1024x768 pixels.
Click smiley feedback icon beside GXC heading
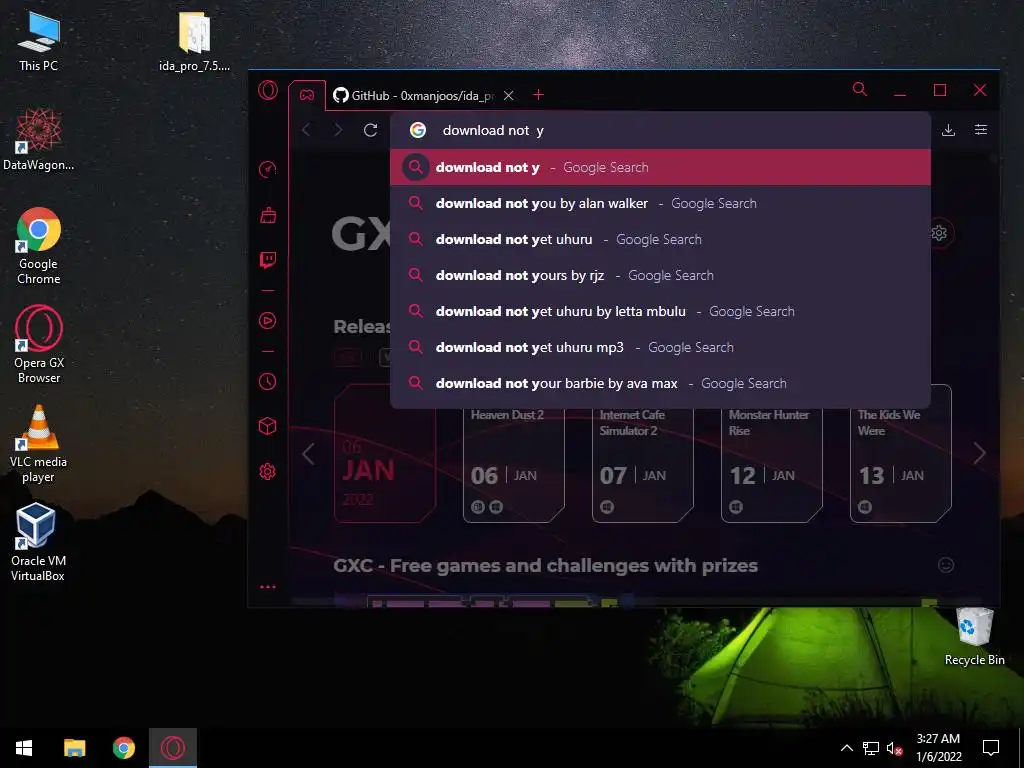[946, 565]
